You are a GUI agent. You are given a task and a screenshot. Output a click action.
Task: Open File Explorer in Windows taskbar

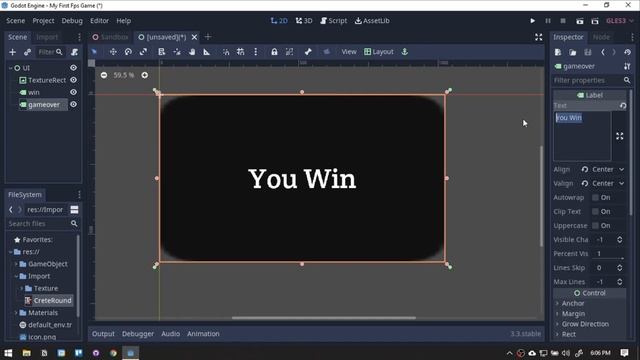pyautogui.click(x=27, y=353)
